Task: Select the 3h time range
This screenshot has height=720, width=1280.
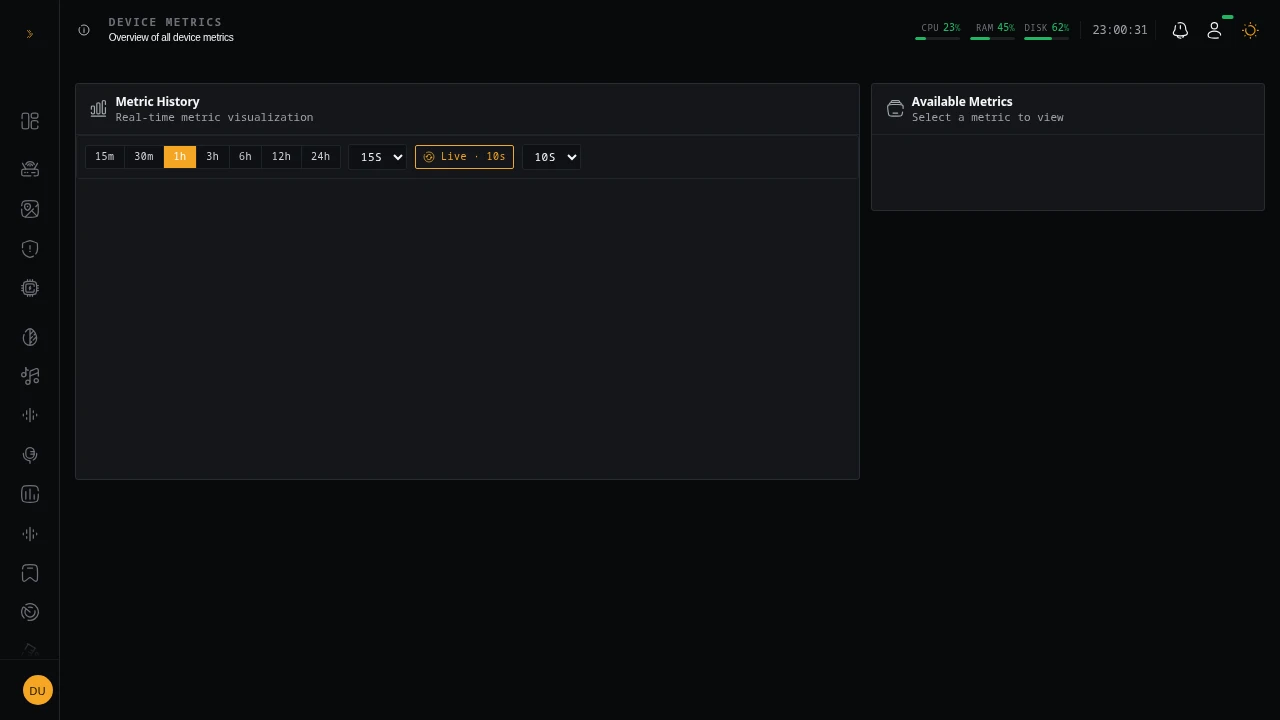Action: [x=212, y=157]
